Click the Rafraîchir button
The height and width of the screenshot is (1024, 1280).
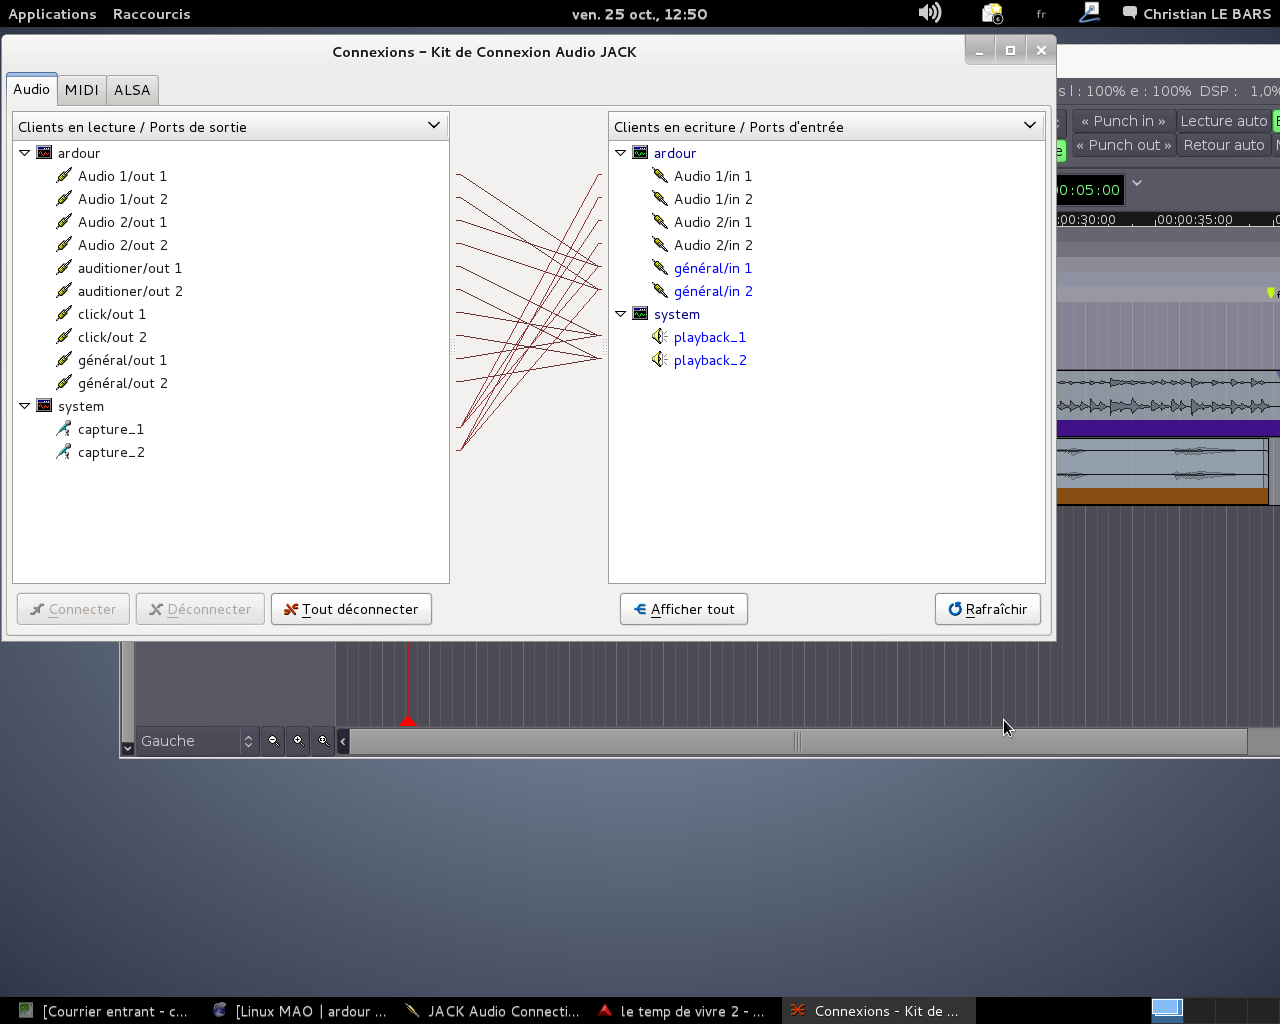click(x=988, y=609)
